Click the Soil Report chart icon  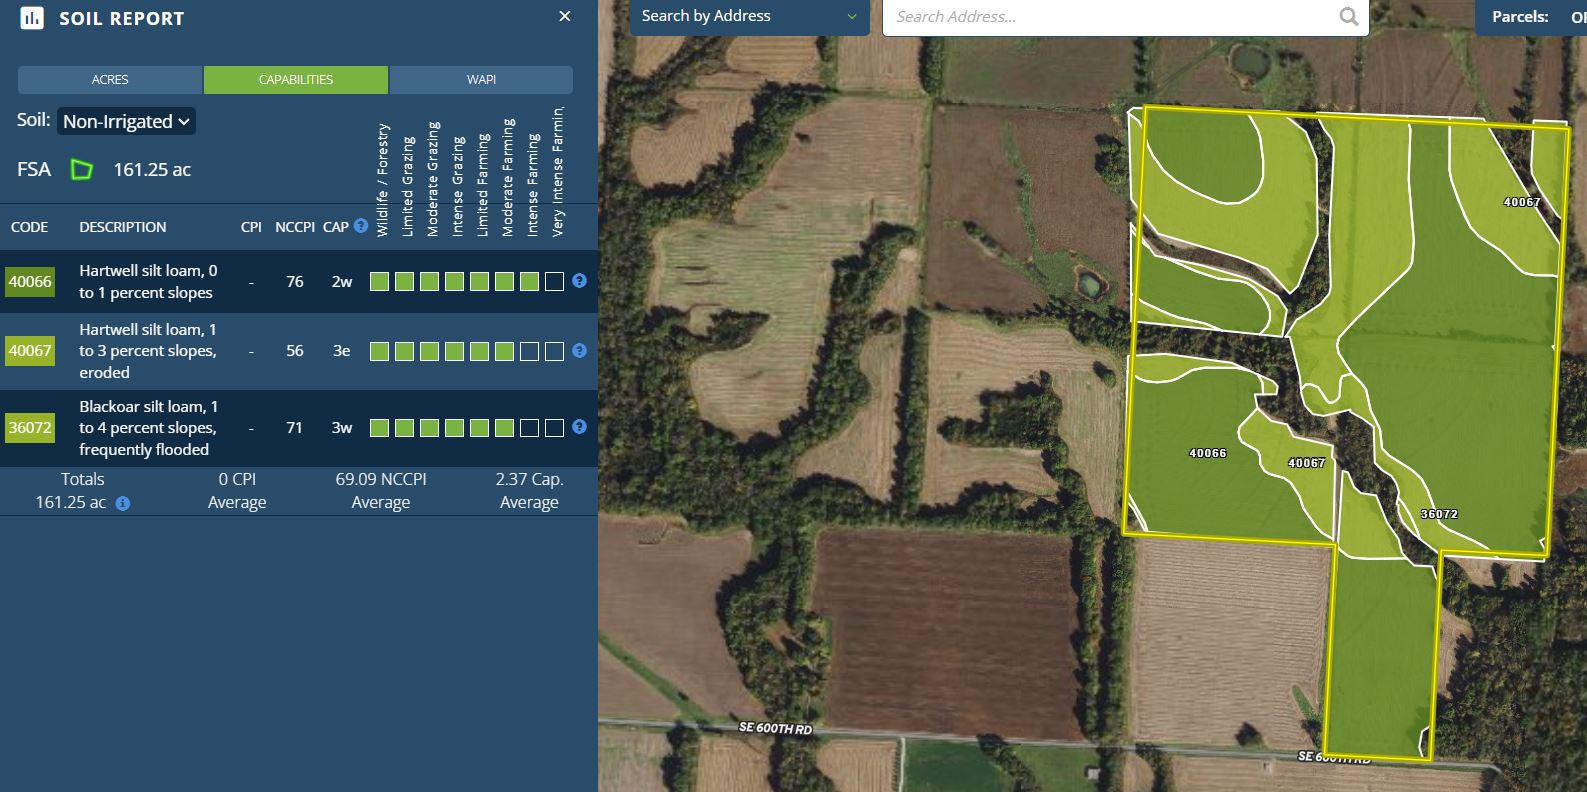32,18
